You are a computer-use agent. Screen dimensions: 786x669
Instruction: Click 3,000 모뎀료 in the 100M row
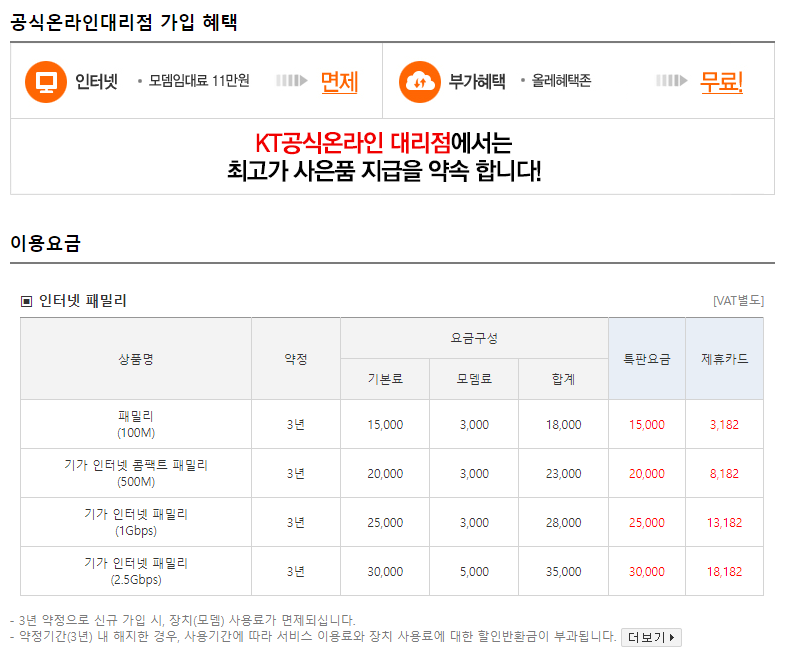pyautogui.click(x=474, y=425)
